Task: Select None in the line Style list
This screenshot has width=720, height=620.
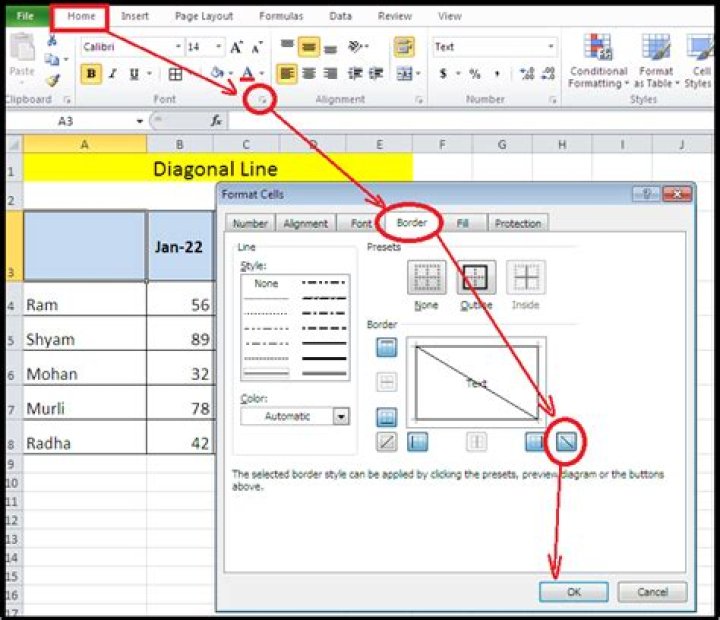Action: 266,283
